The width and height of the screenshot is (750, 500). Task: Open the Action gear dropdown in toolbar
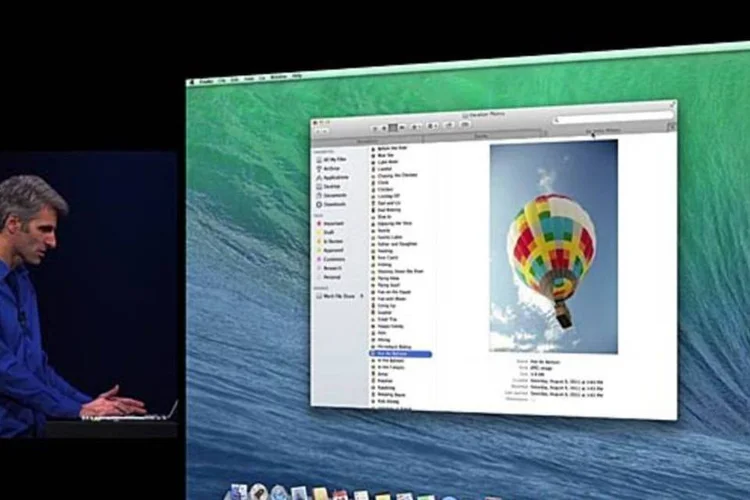click(433, 126)
